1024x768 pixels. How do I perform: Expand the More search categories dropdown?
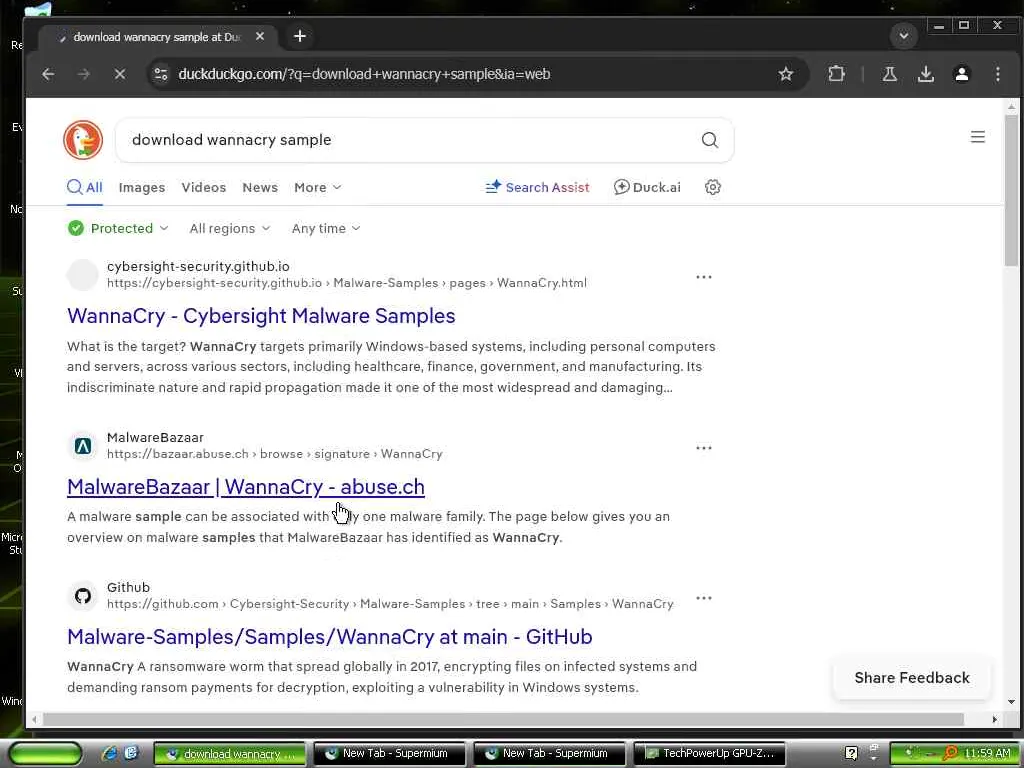click(317, 187)
